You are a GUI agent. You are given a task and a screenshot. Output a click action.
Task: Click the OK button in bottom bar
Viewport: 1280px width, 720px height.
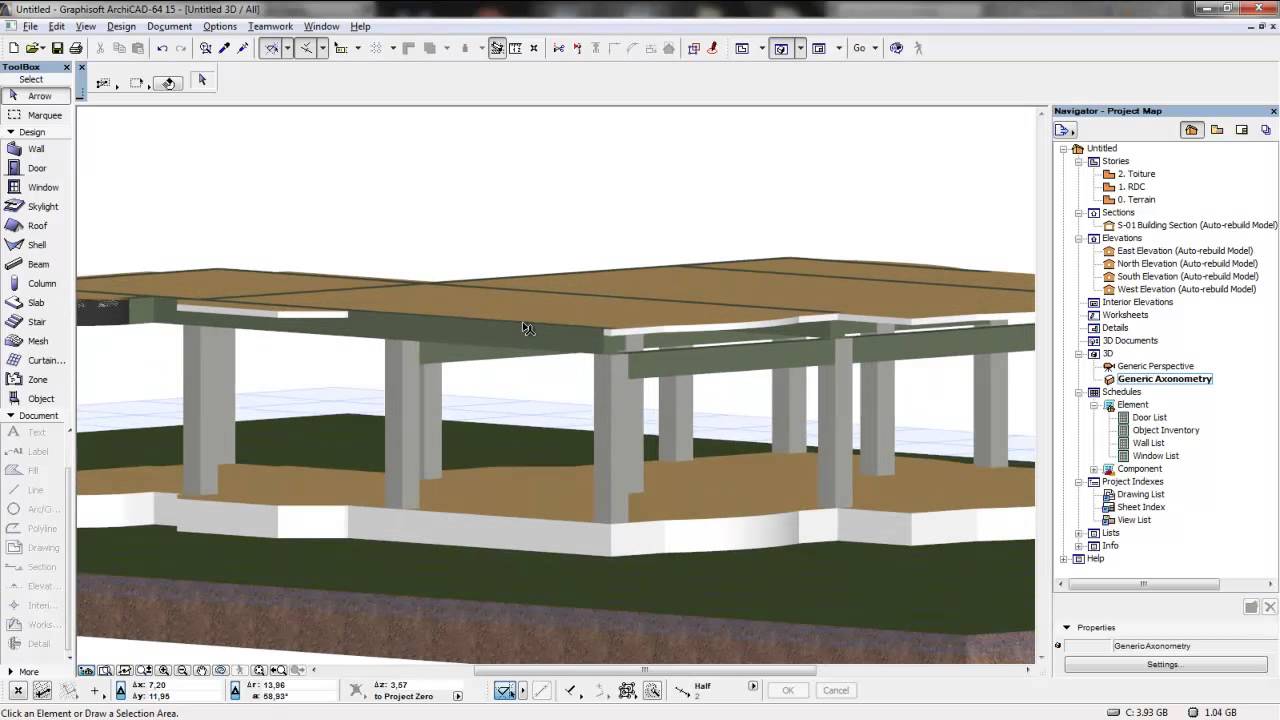[788, 690]
